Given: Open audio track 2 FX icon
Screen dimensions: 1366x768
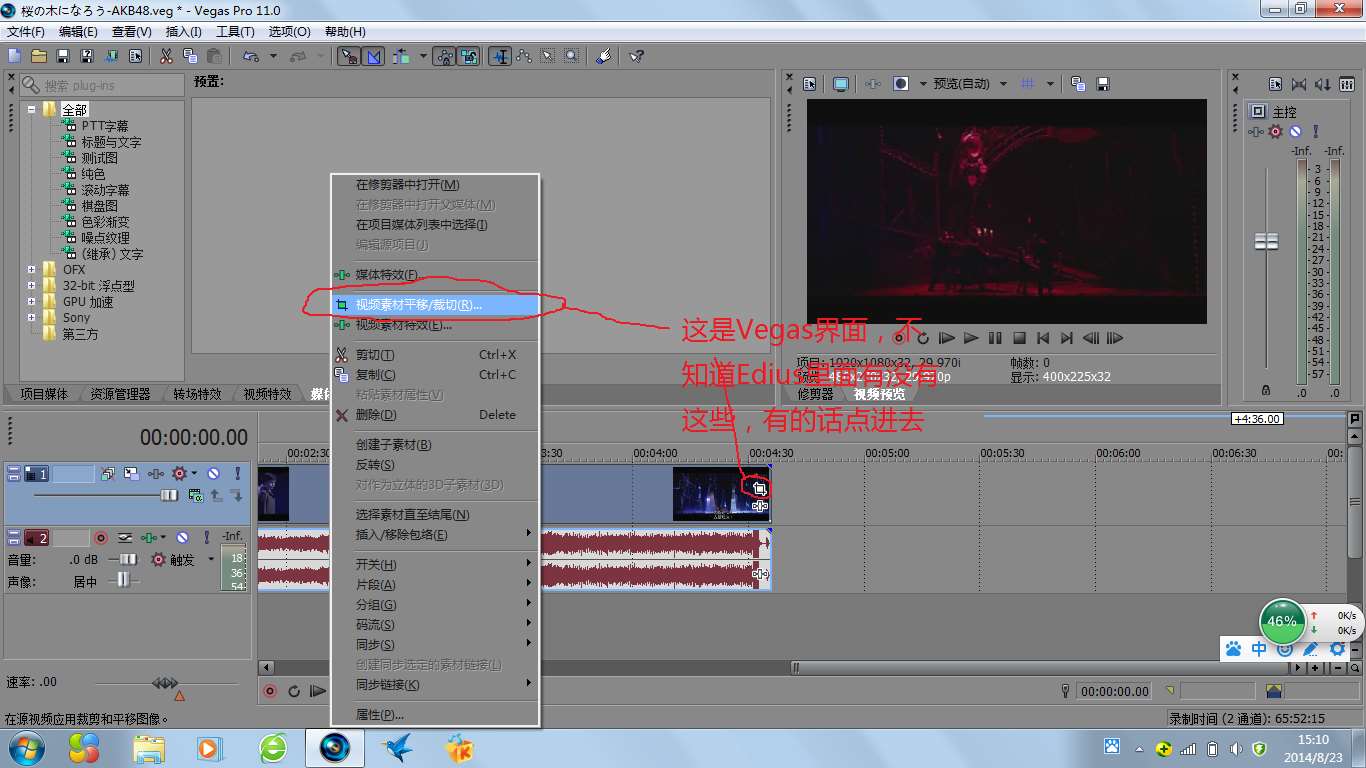Looking at the screenshot, I should [x=150, y=538].
